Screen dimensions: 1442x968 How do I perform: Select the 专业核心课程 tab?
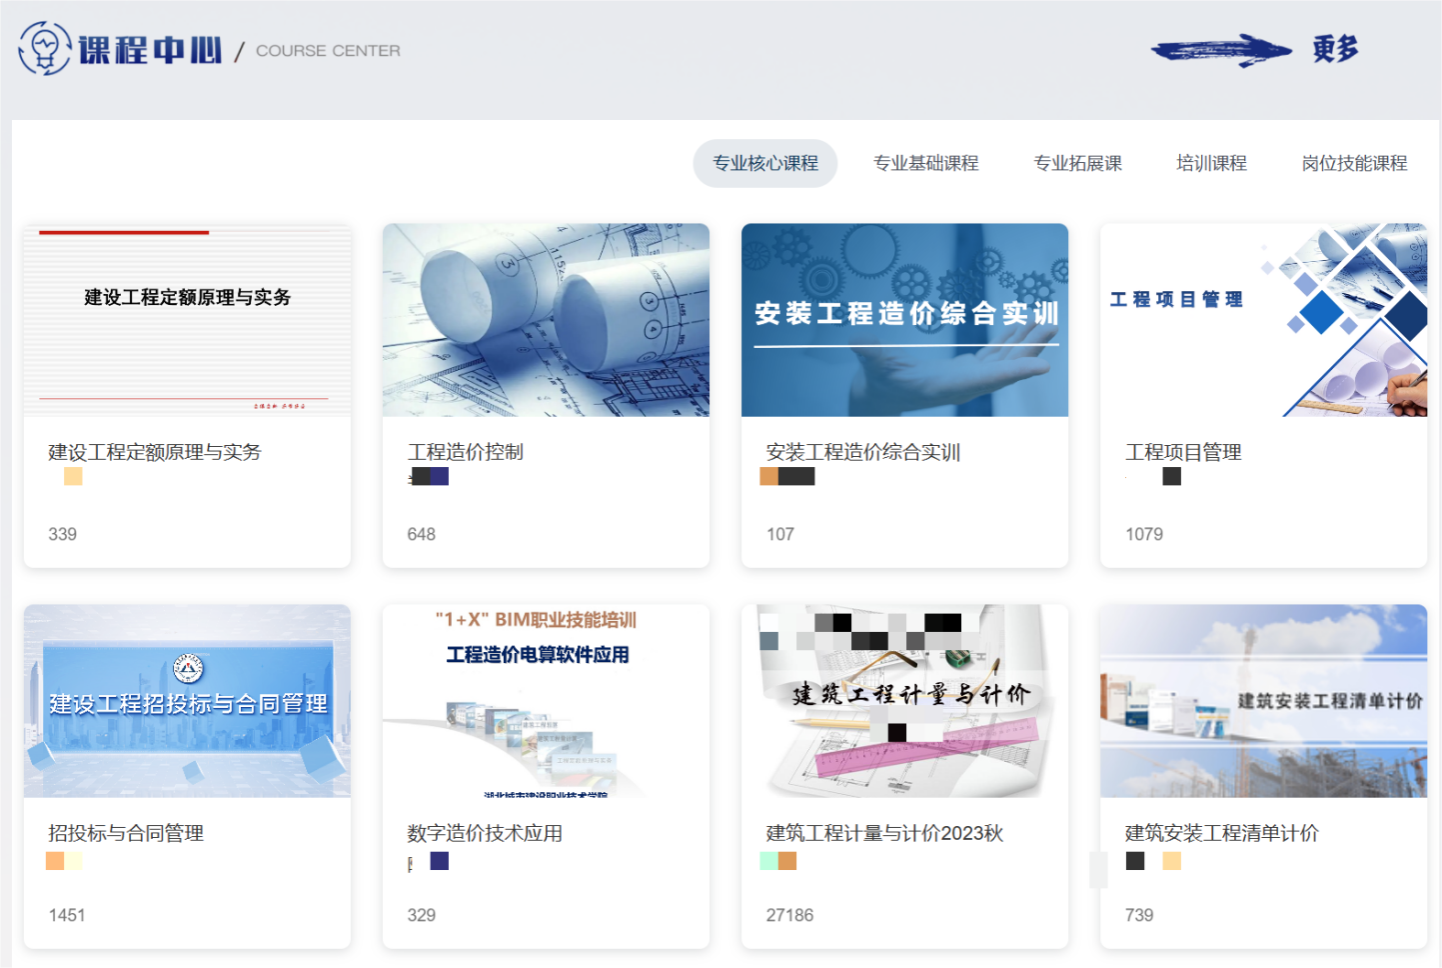click(x=765, y=163)
